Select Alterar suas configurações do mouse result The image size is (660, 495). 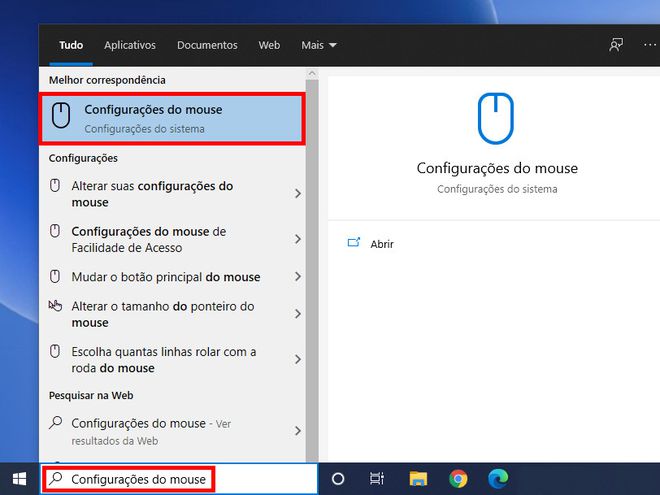coord(172,194)
